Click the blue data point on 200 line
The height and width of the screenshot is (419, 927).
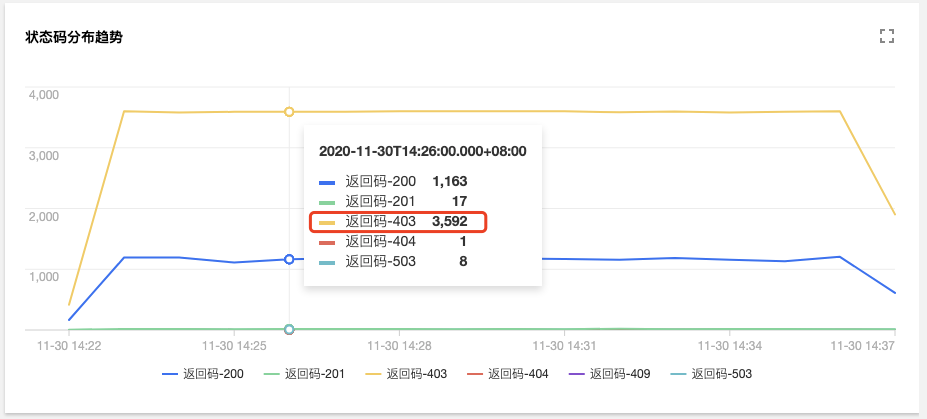coord(289,259)
